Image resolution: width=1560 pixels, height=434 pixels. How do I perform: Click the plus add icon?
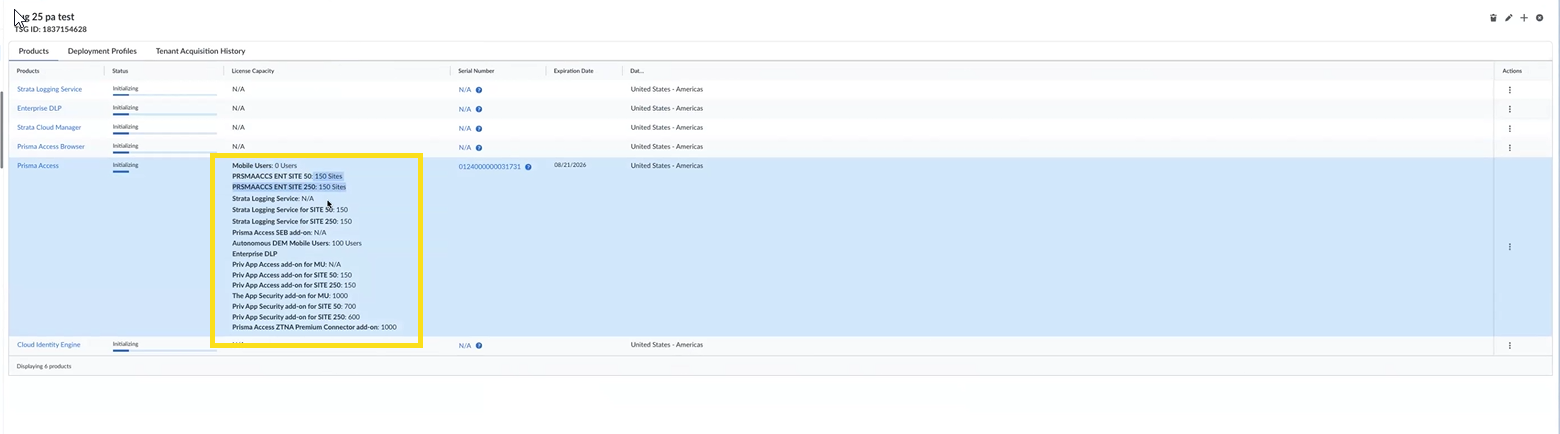[1524, 18]
